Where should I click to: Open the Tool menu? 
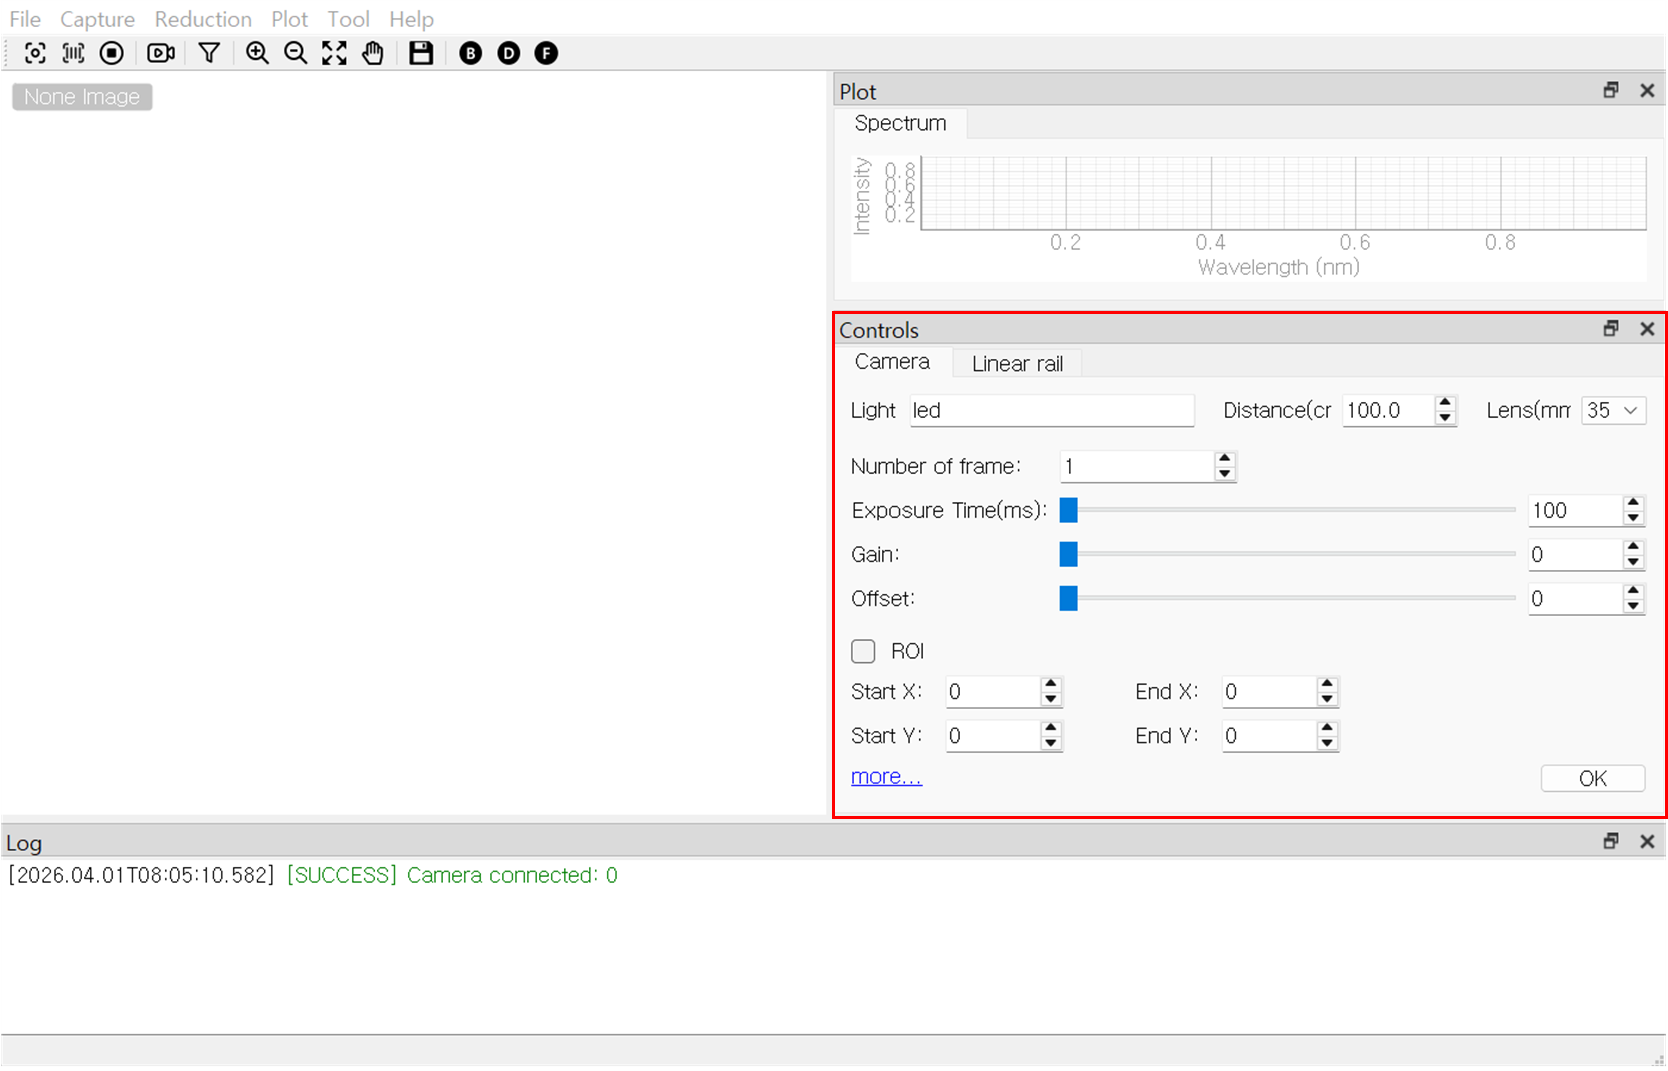pyautogui.click(x=348, y=19)
